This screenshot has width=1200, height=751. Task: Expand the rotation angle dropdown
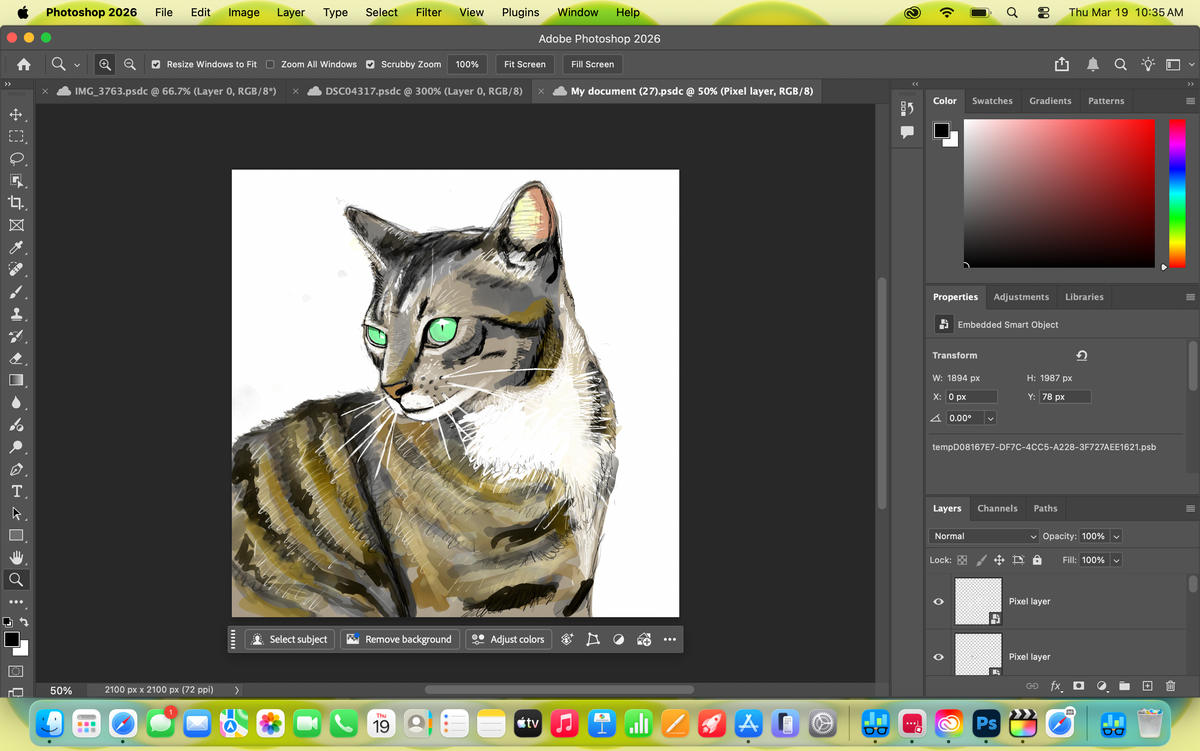coord(990,418)
